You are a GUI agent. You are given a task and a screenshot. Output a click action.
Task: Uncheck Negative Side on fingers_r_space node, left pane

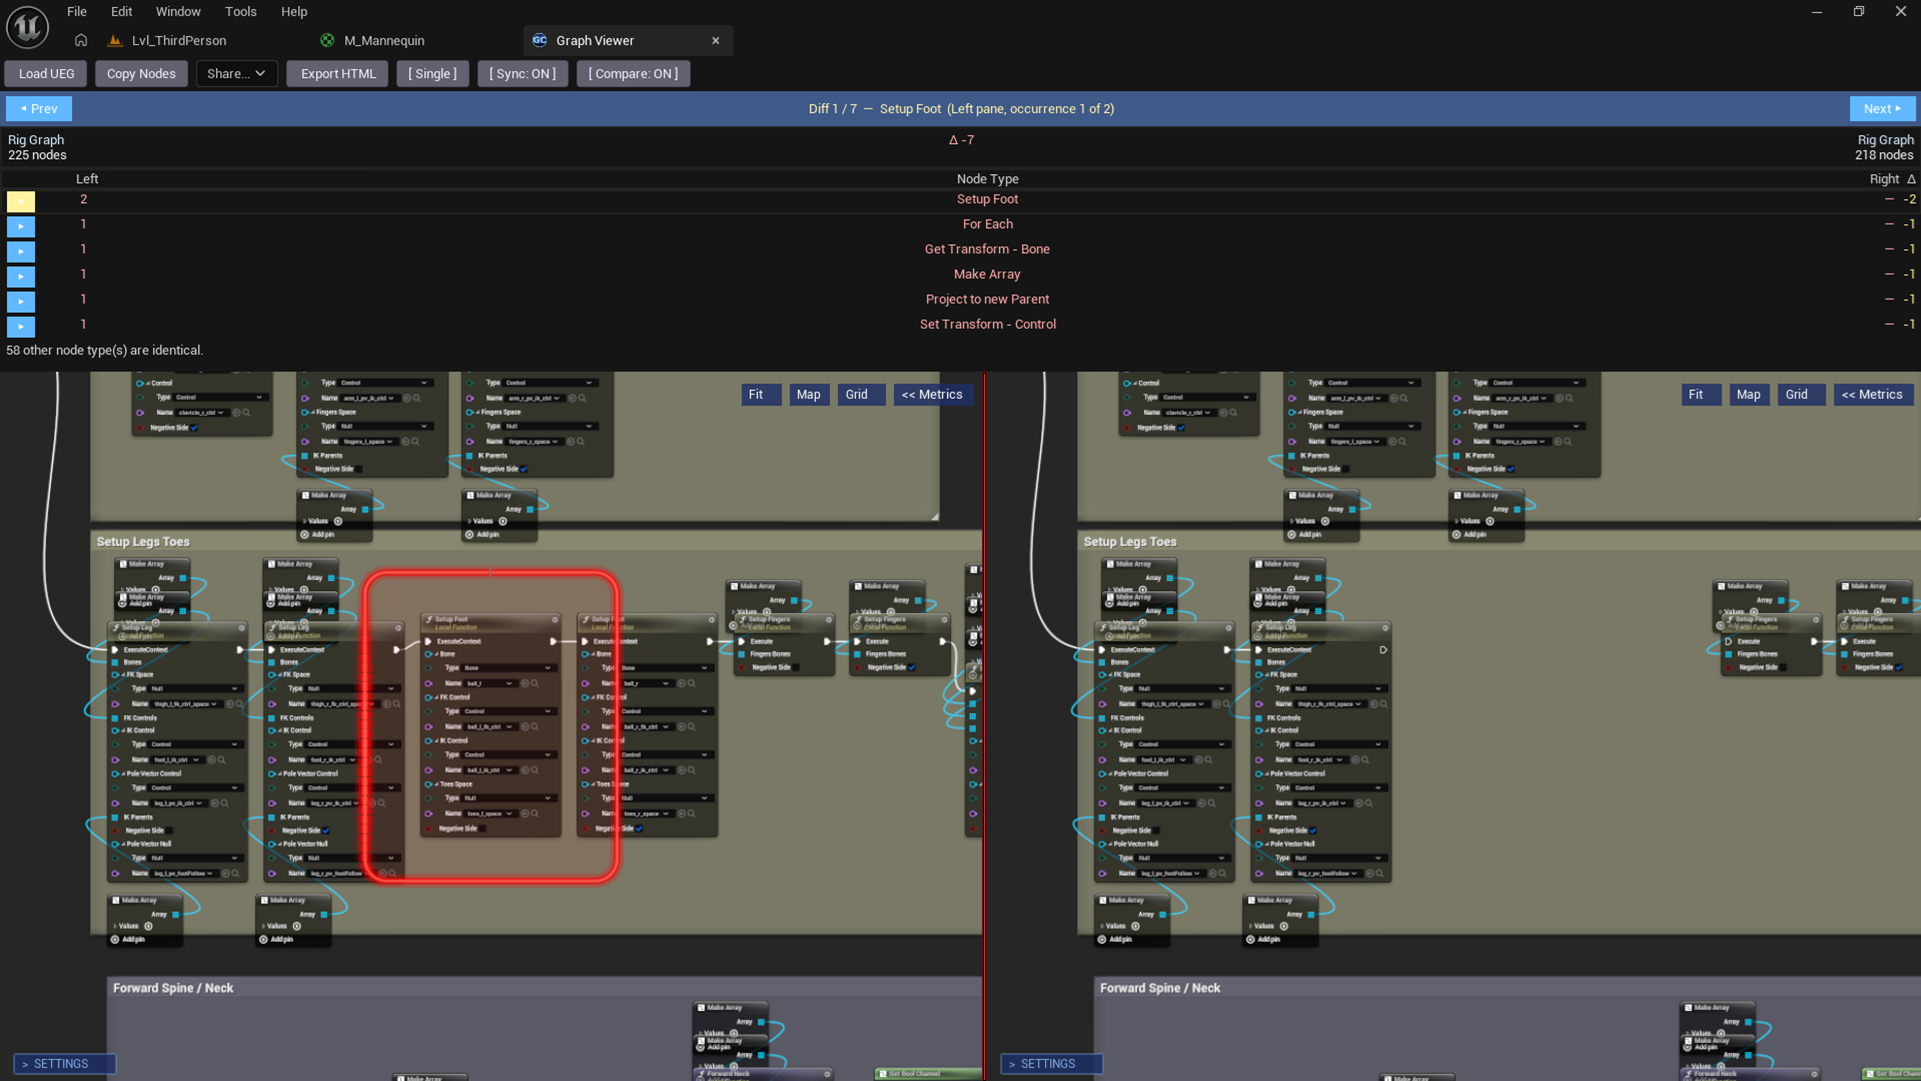(524, 469)
